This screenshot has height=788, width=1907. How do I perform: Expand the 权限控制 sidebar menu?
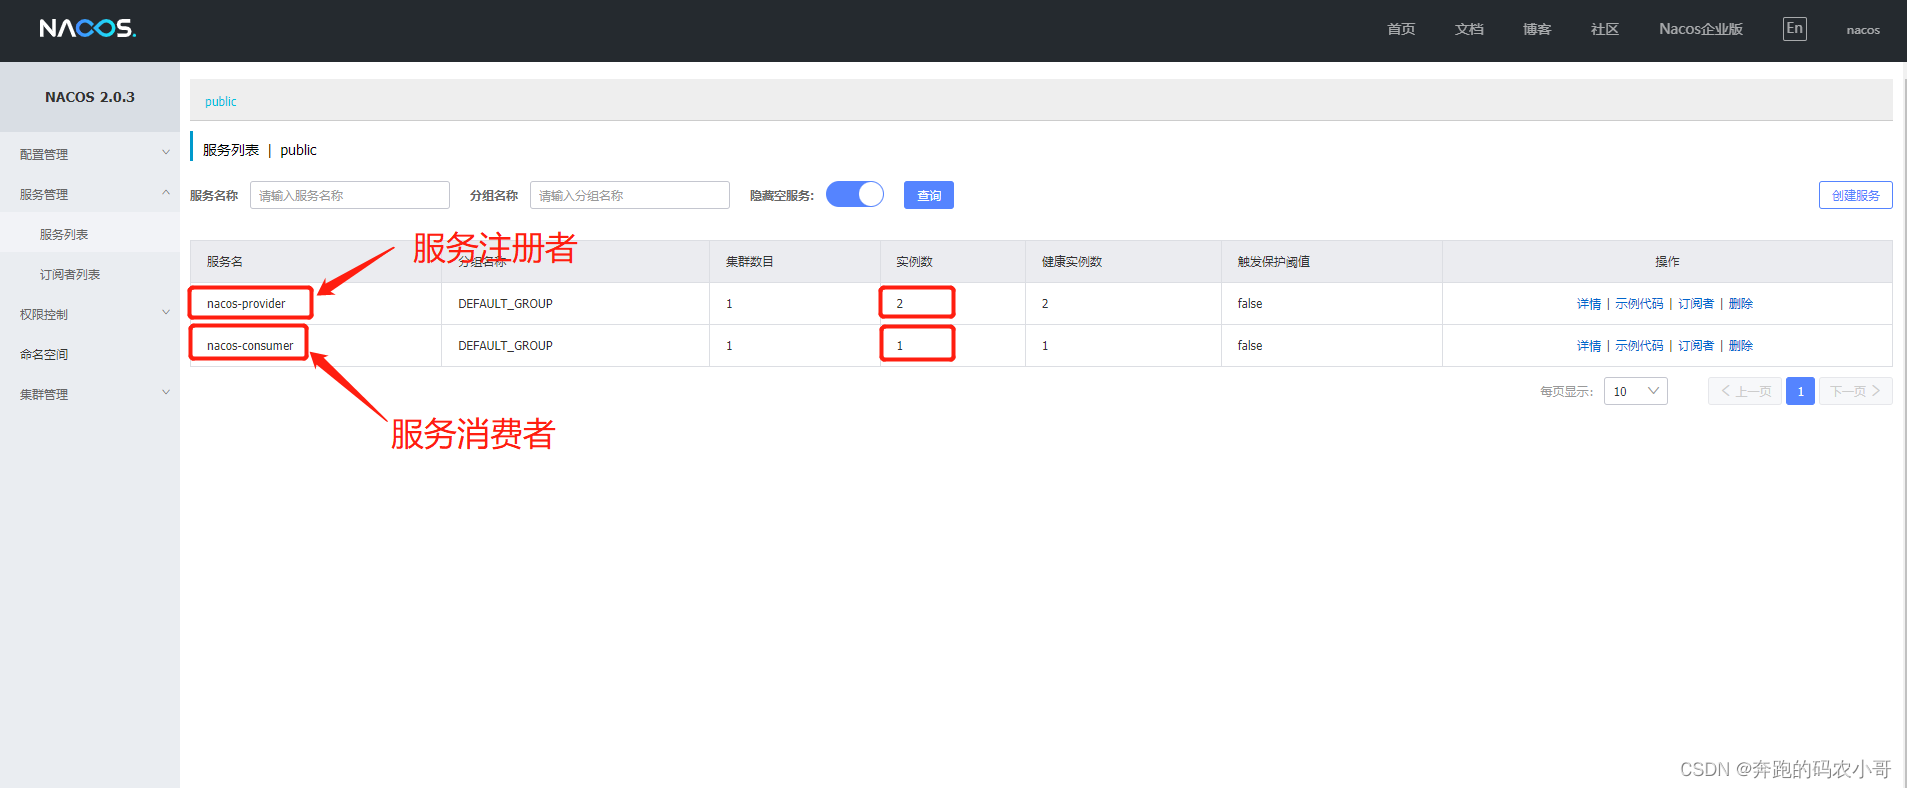click(x=90, y=314)
